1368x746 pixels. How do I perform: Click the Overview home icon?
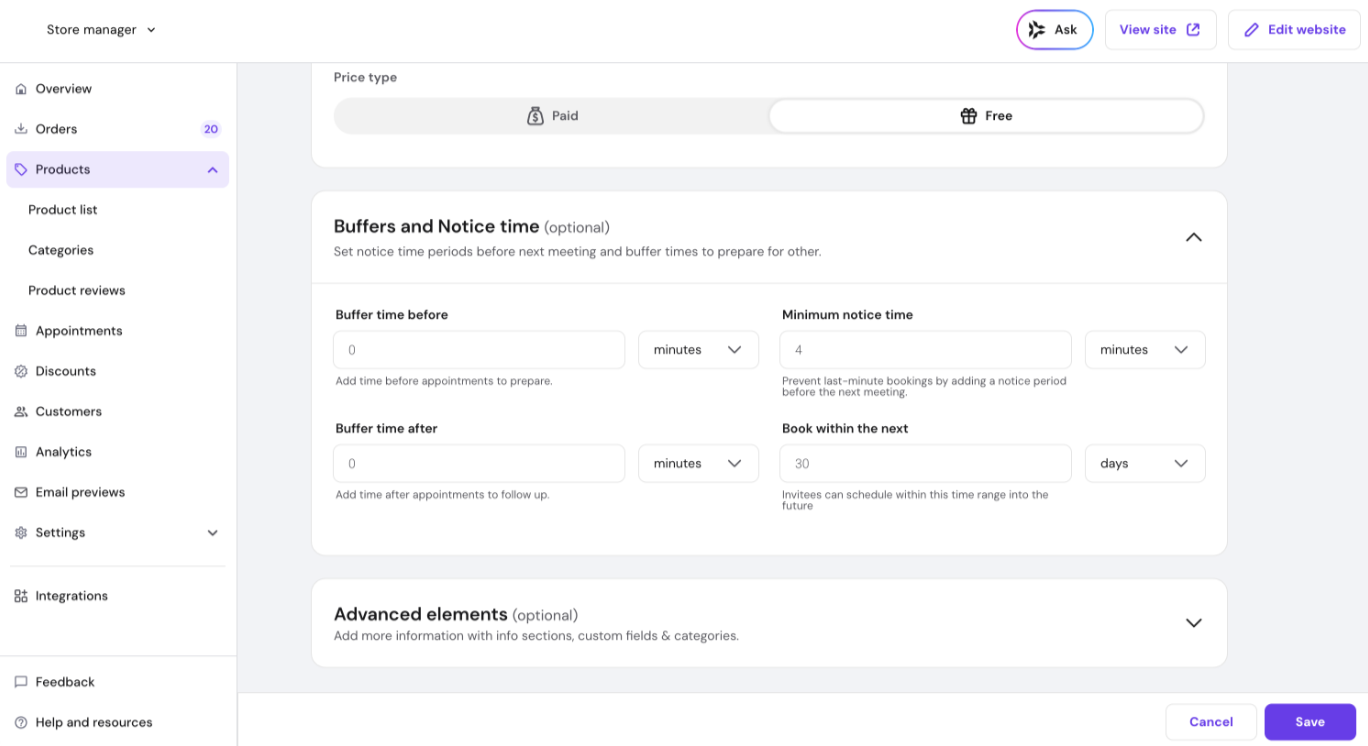click(21, 89)
